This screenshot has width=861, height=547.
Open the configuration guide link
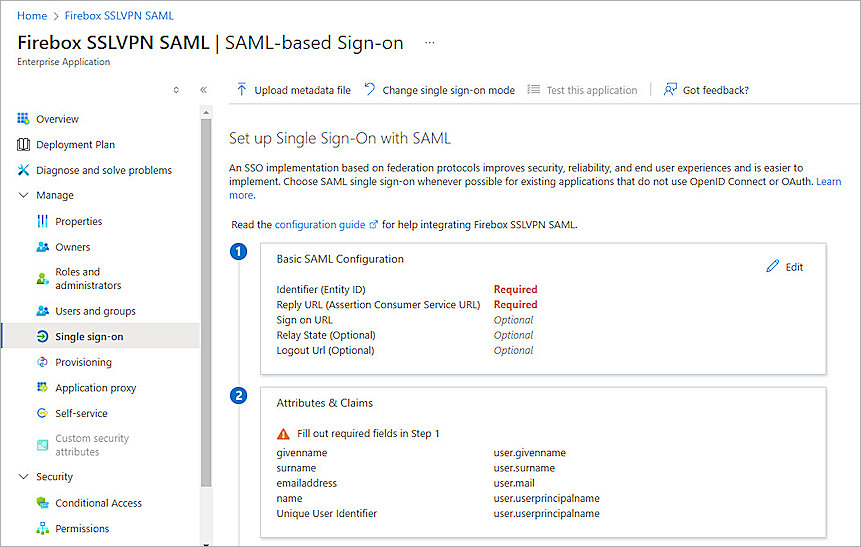(320, 225)
